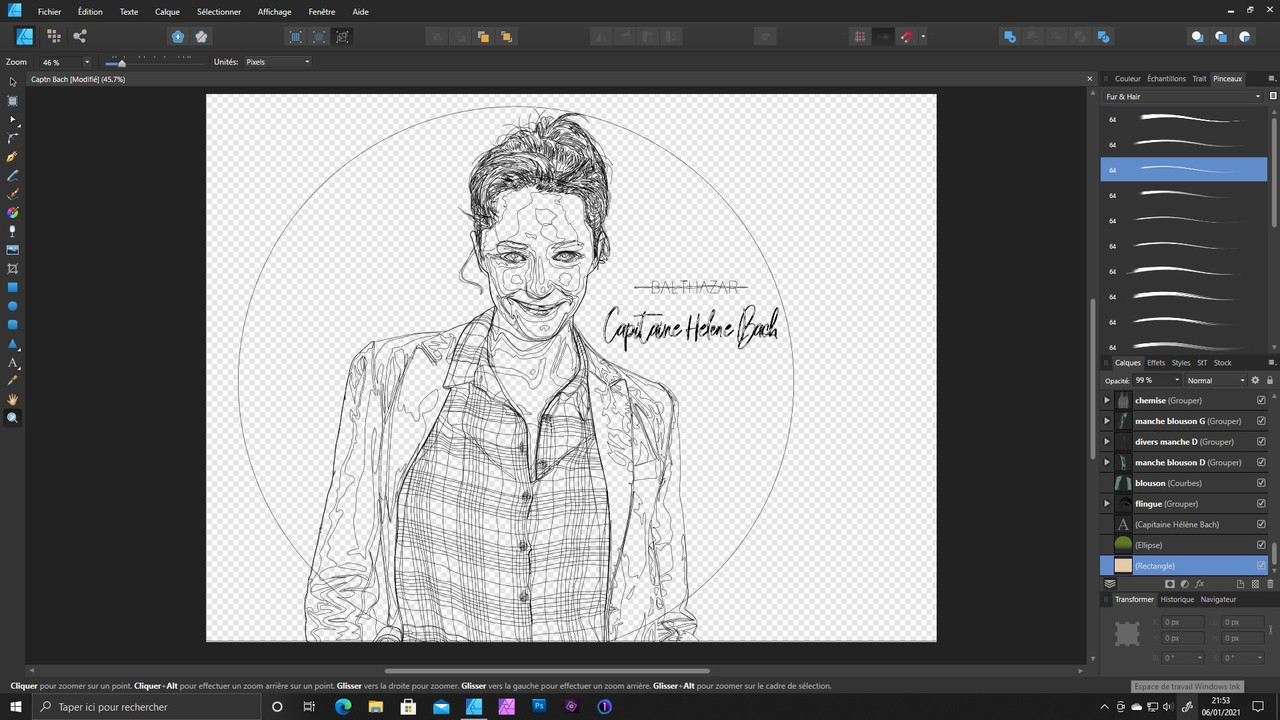Switch to the Export persona icon
The width and height of the screenshot is (1280, 720).
coord(80,36)
